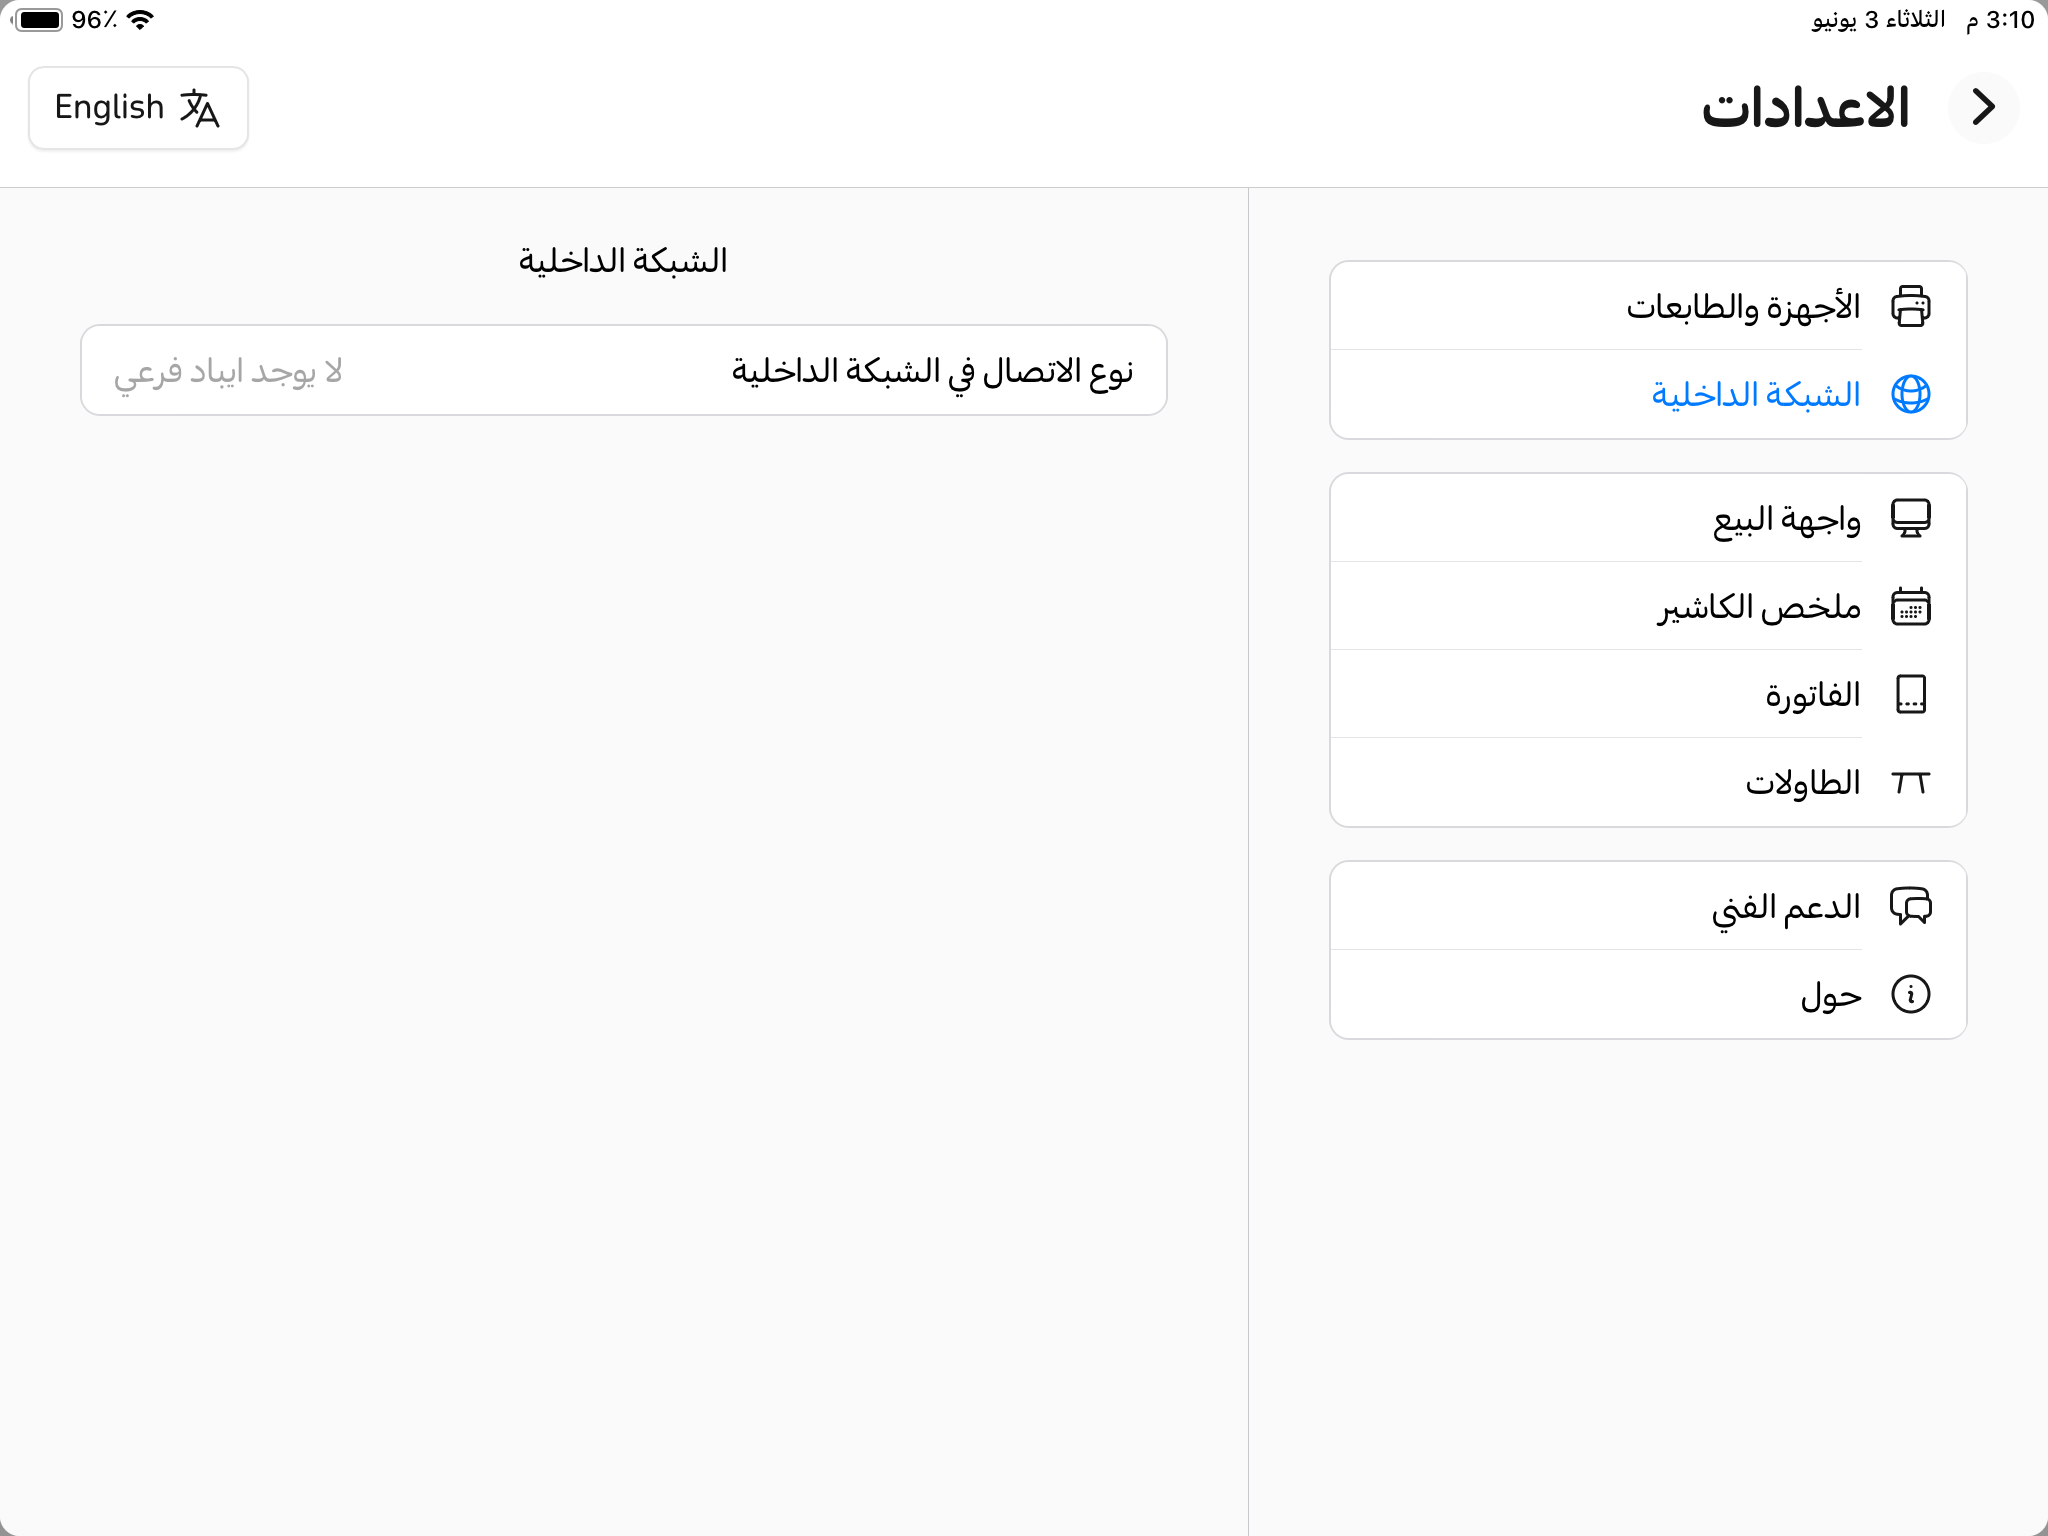
Task: Open ملخص الكاشير settings
Action: [x=1648, y=606]
